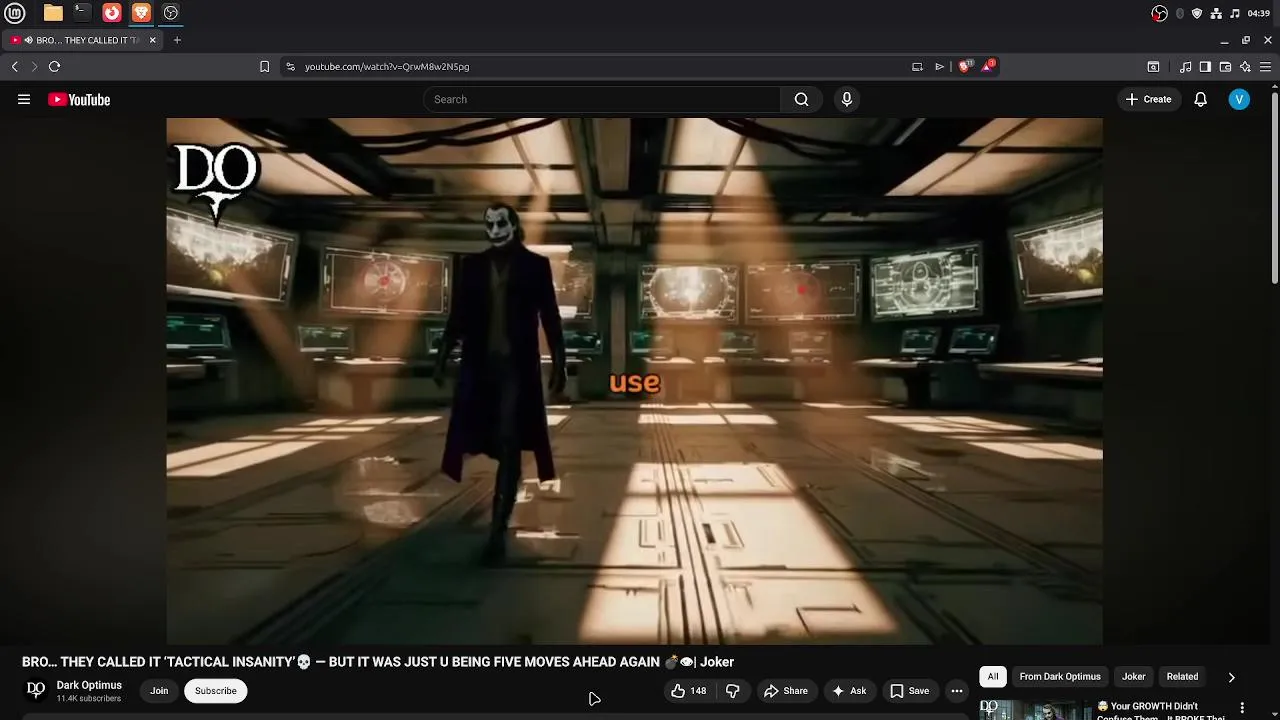Open the Dark Optimus channel avatar
This screenshot has width=1280, height=720.
[x=36, y=690]
